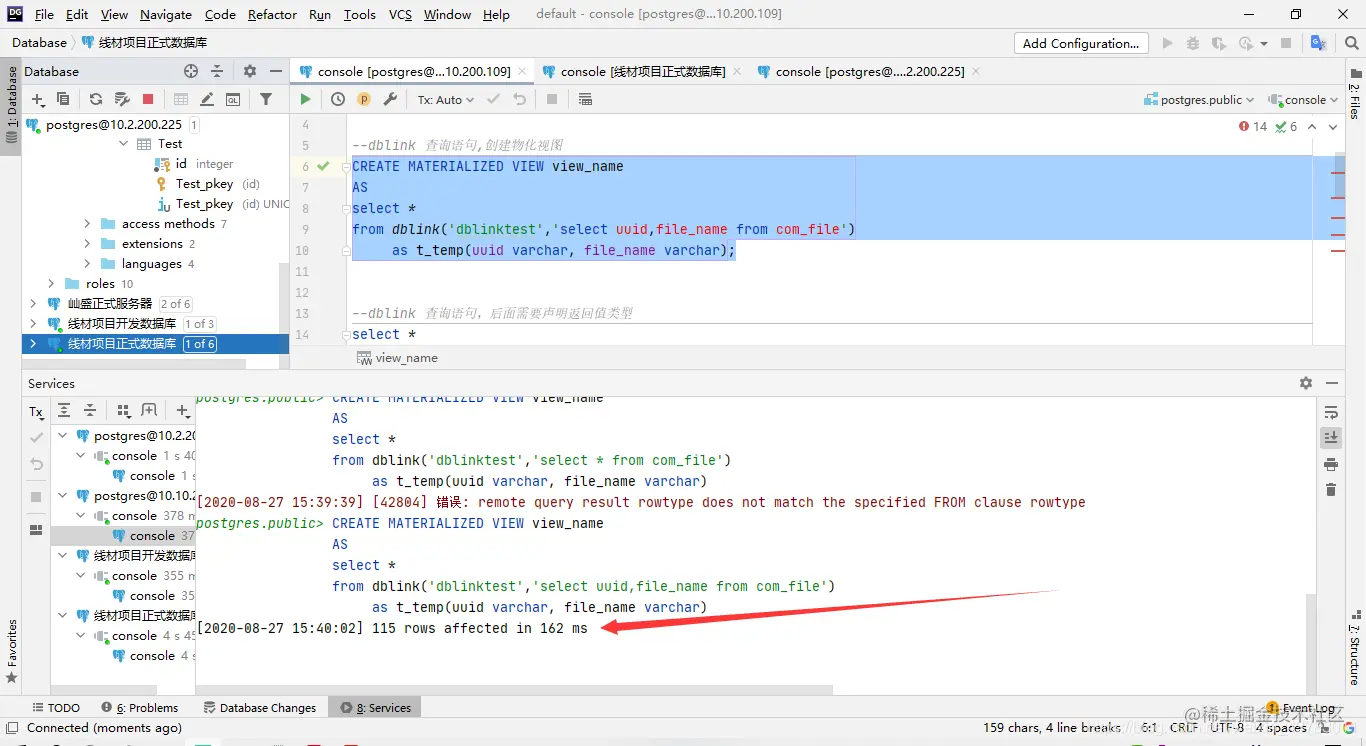Expand the languages folder
Screen dimensions: 1366x746
tap(87, 264)
